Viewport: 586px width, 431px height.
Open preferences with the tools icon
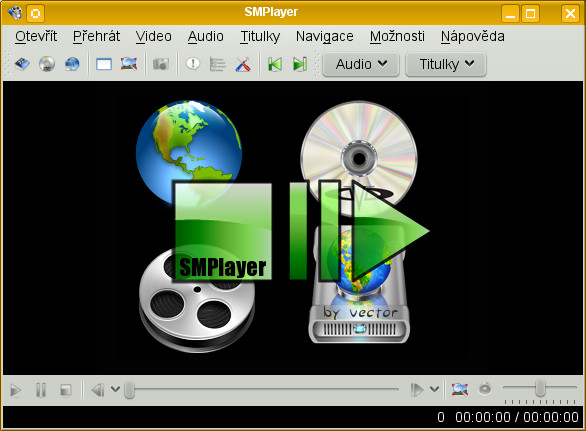[243, 64]
